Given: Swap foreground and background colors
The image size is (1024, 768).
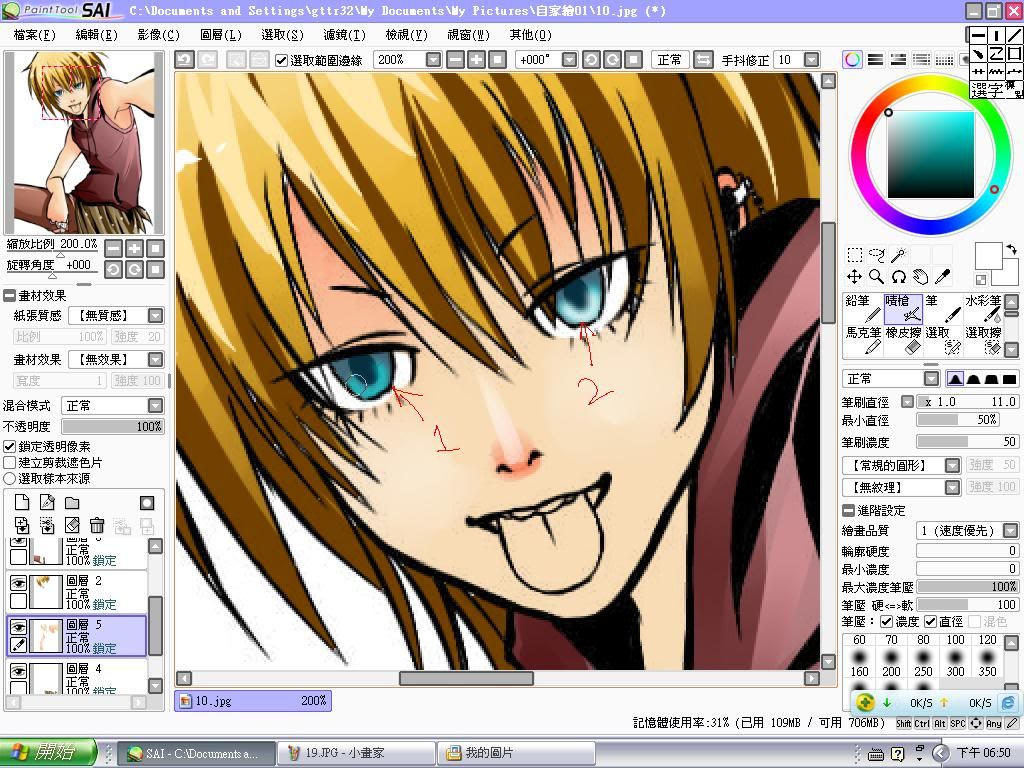Looking at the screenshot, I should (x=1010, y=249).
